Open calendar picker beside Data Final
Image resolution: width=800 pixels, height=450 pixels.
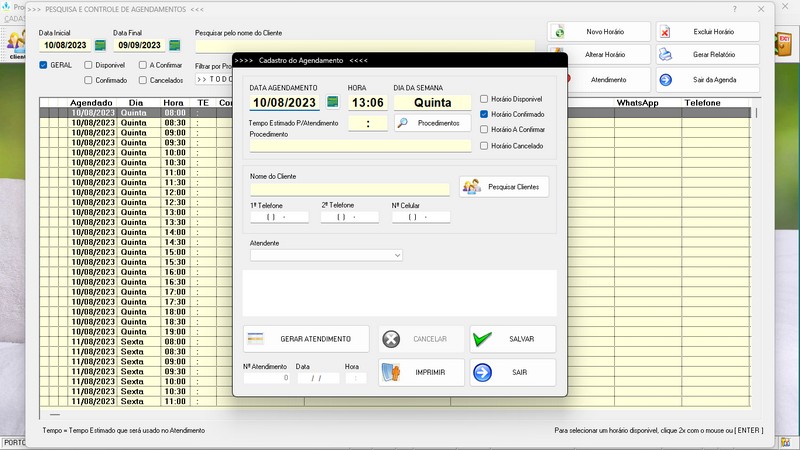[x=174, y=45]
